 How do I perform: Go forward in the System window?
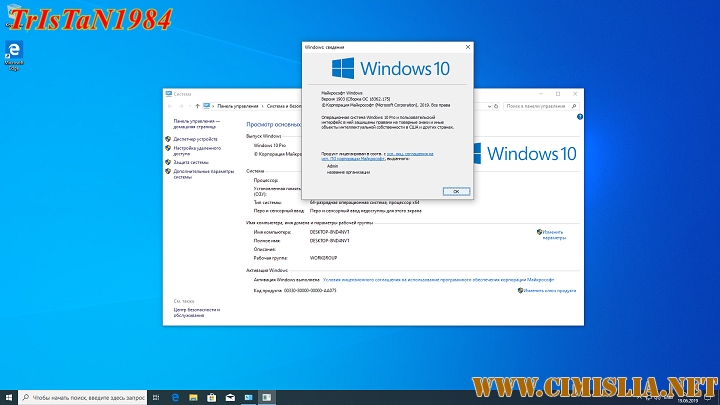(180, 106)
